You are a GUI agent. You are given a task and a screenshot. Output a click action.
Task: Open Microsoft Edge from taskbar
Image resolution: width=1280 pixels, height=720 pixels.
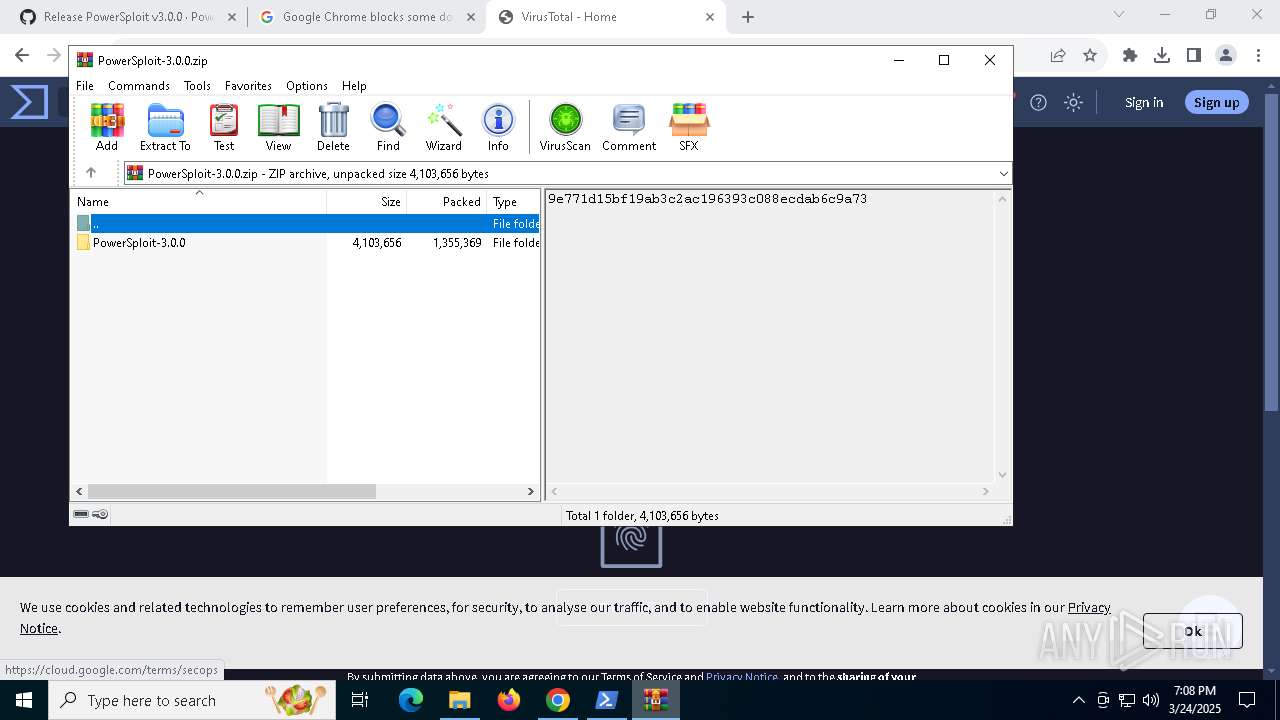pos(411,700)
